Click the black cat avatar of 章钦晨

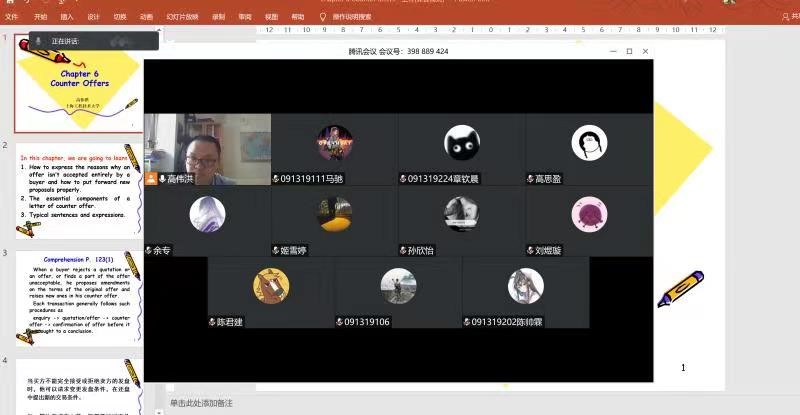(462, 143)
